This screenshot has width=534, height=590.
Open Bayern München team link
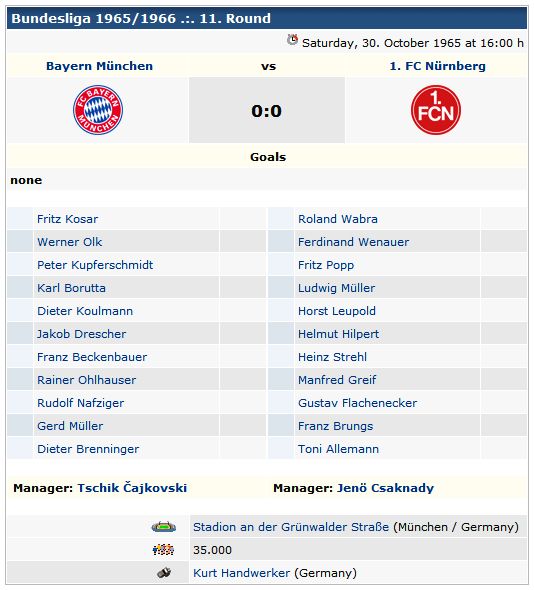coord(99,66)
